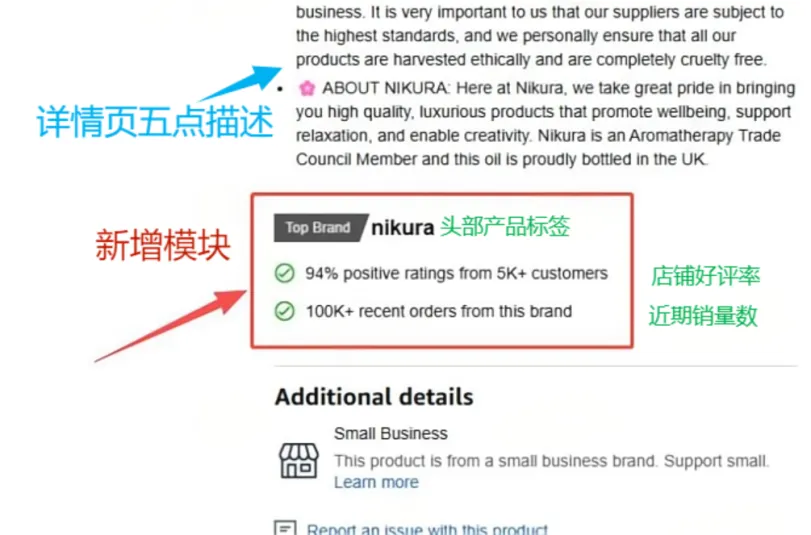Select the 94% positive ratings text
This screenshot has height=535, width=811.
[x=456, y=273]
